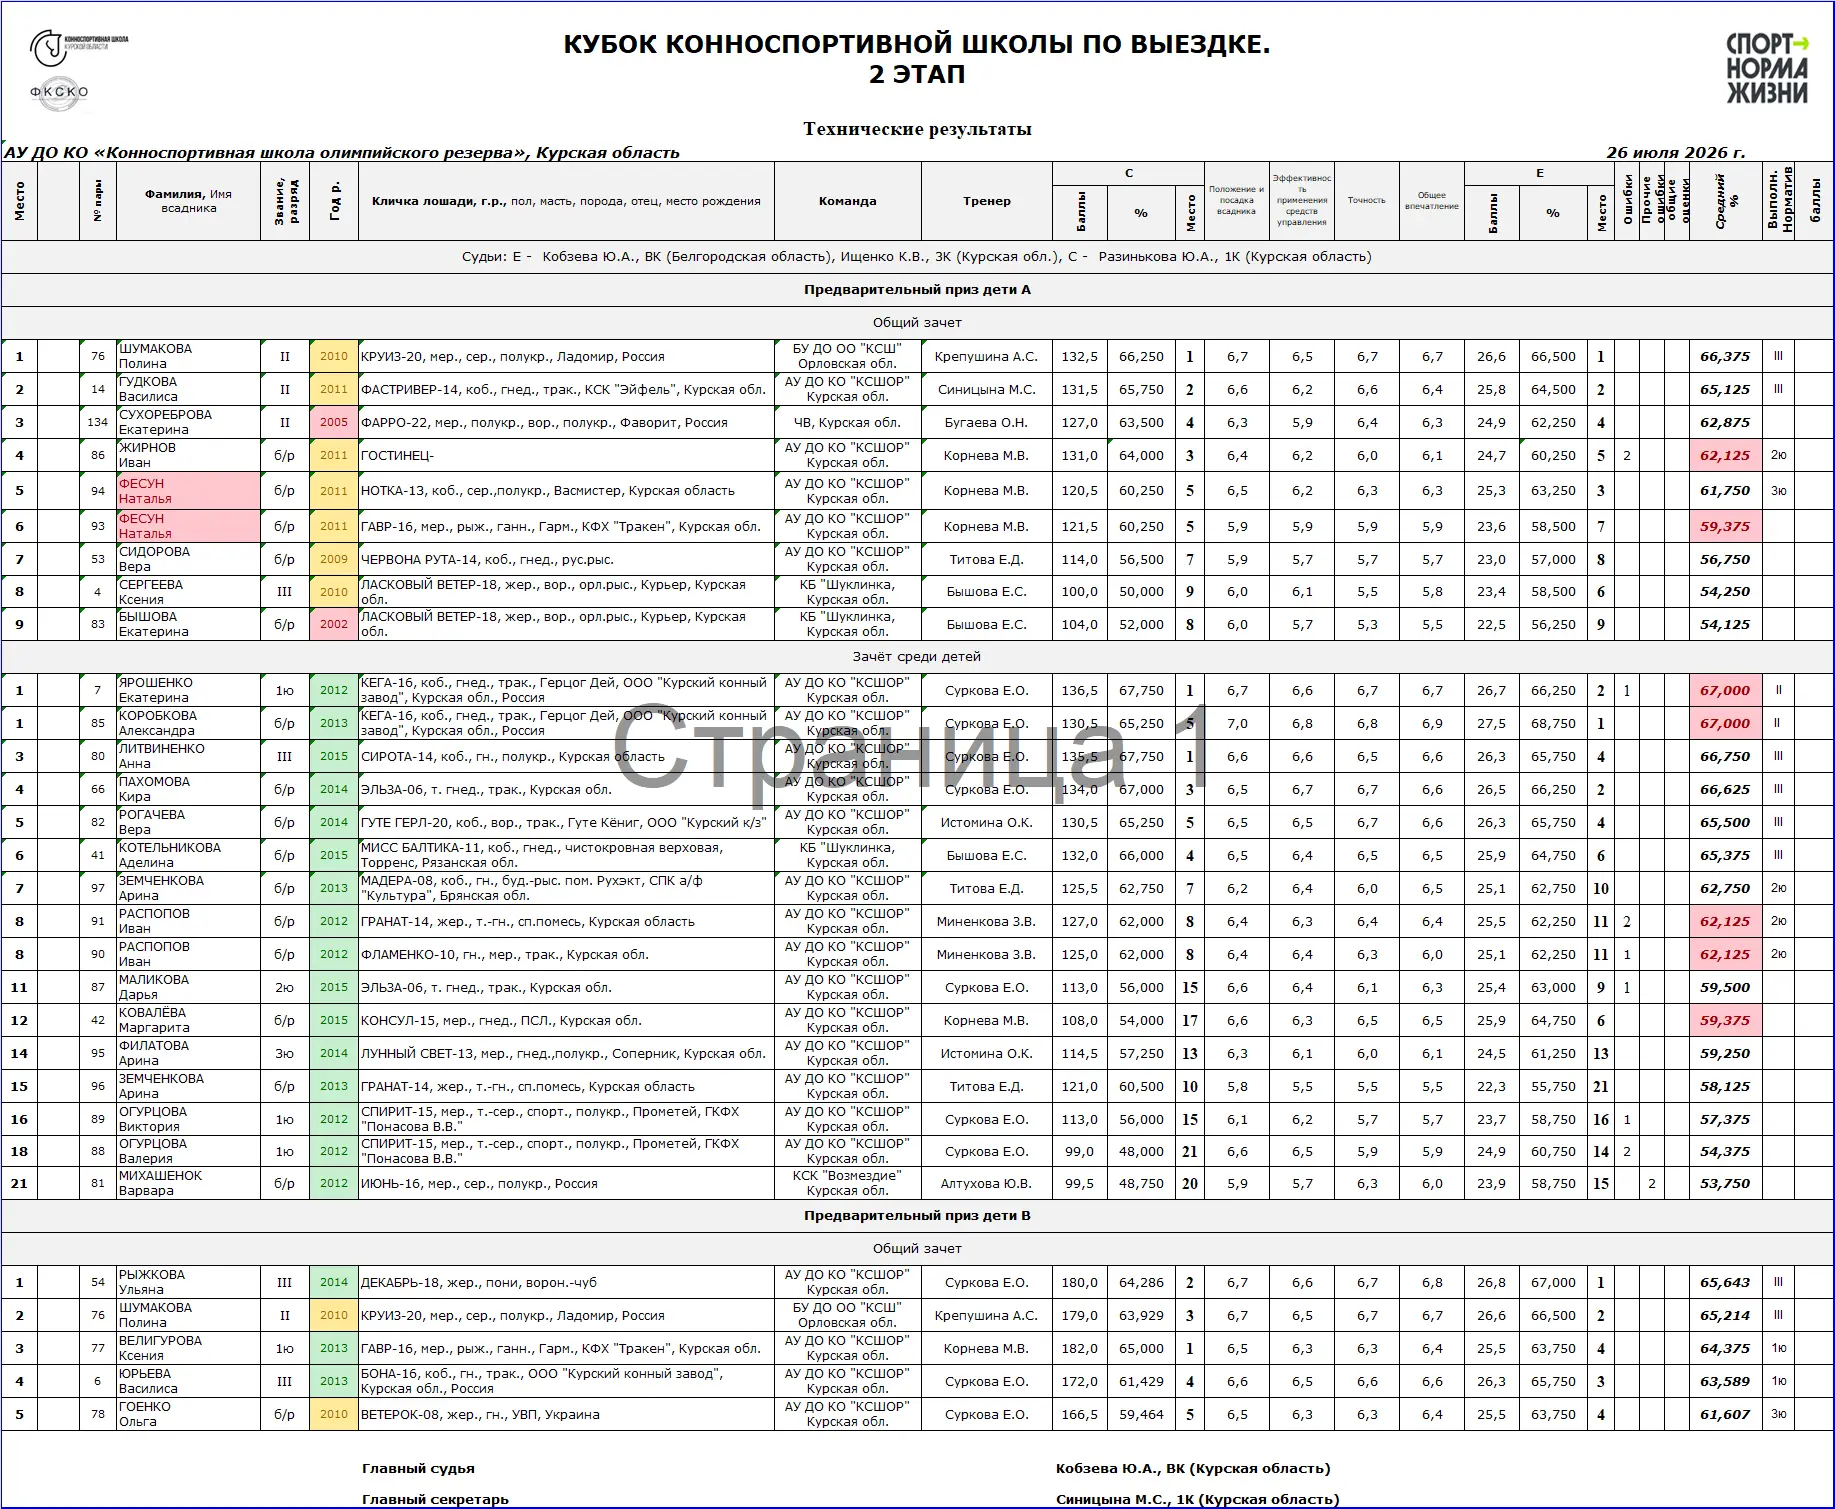Click horse ИЮНЬ-16 description cell
Viewport: 1835px width, 1509px height.
point(566,1183)
